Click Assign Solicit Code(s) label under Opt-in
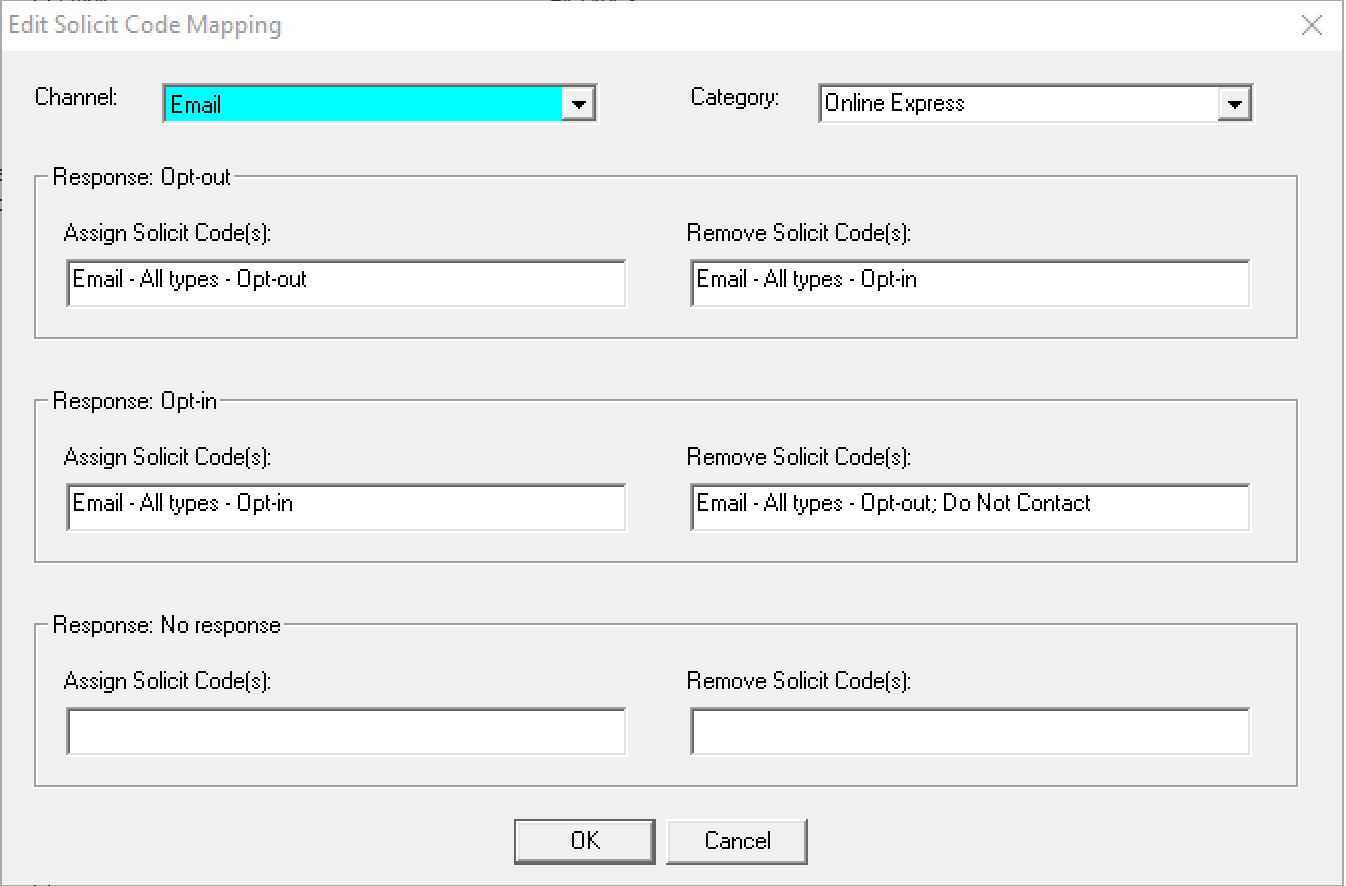This screenshot has height=886, width=1346. (168, 457)
